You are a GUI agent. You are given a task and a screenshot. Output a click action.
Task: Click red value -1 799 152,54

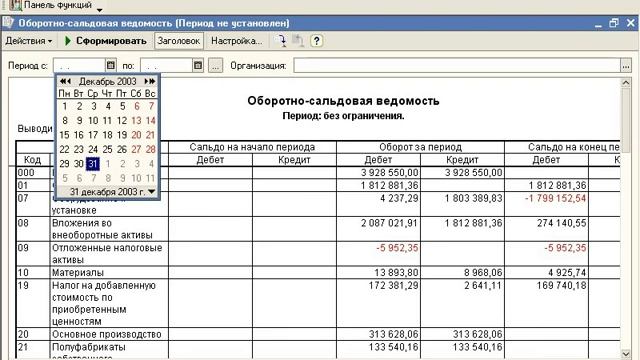coord(556,198)
